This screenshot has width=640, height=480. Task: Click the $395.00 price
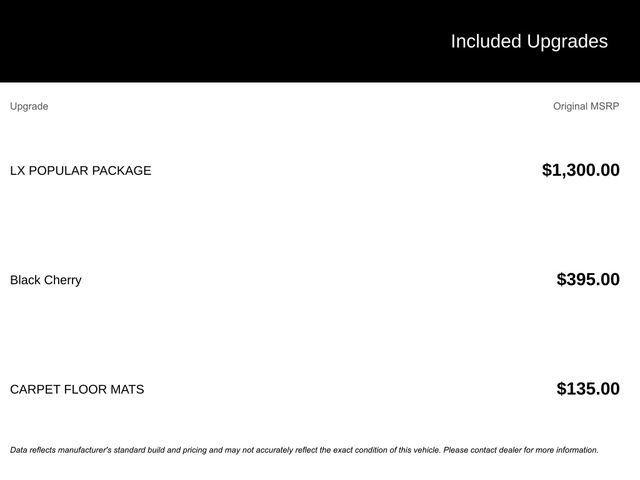click(x=588, y=280)
